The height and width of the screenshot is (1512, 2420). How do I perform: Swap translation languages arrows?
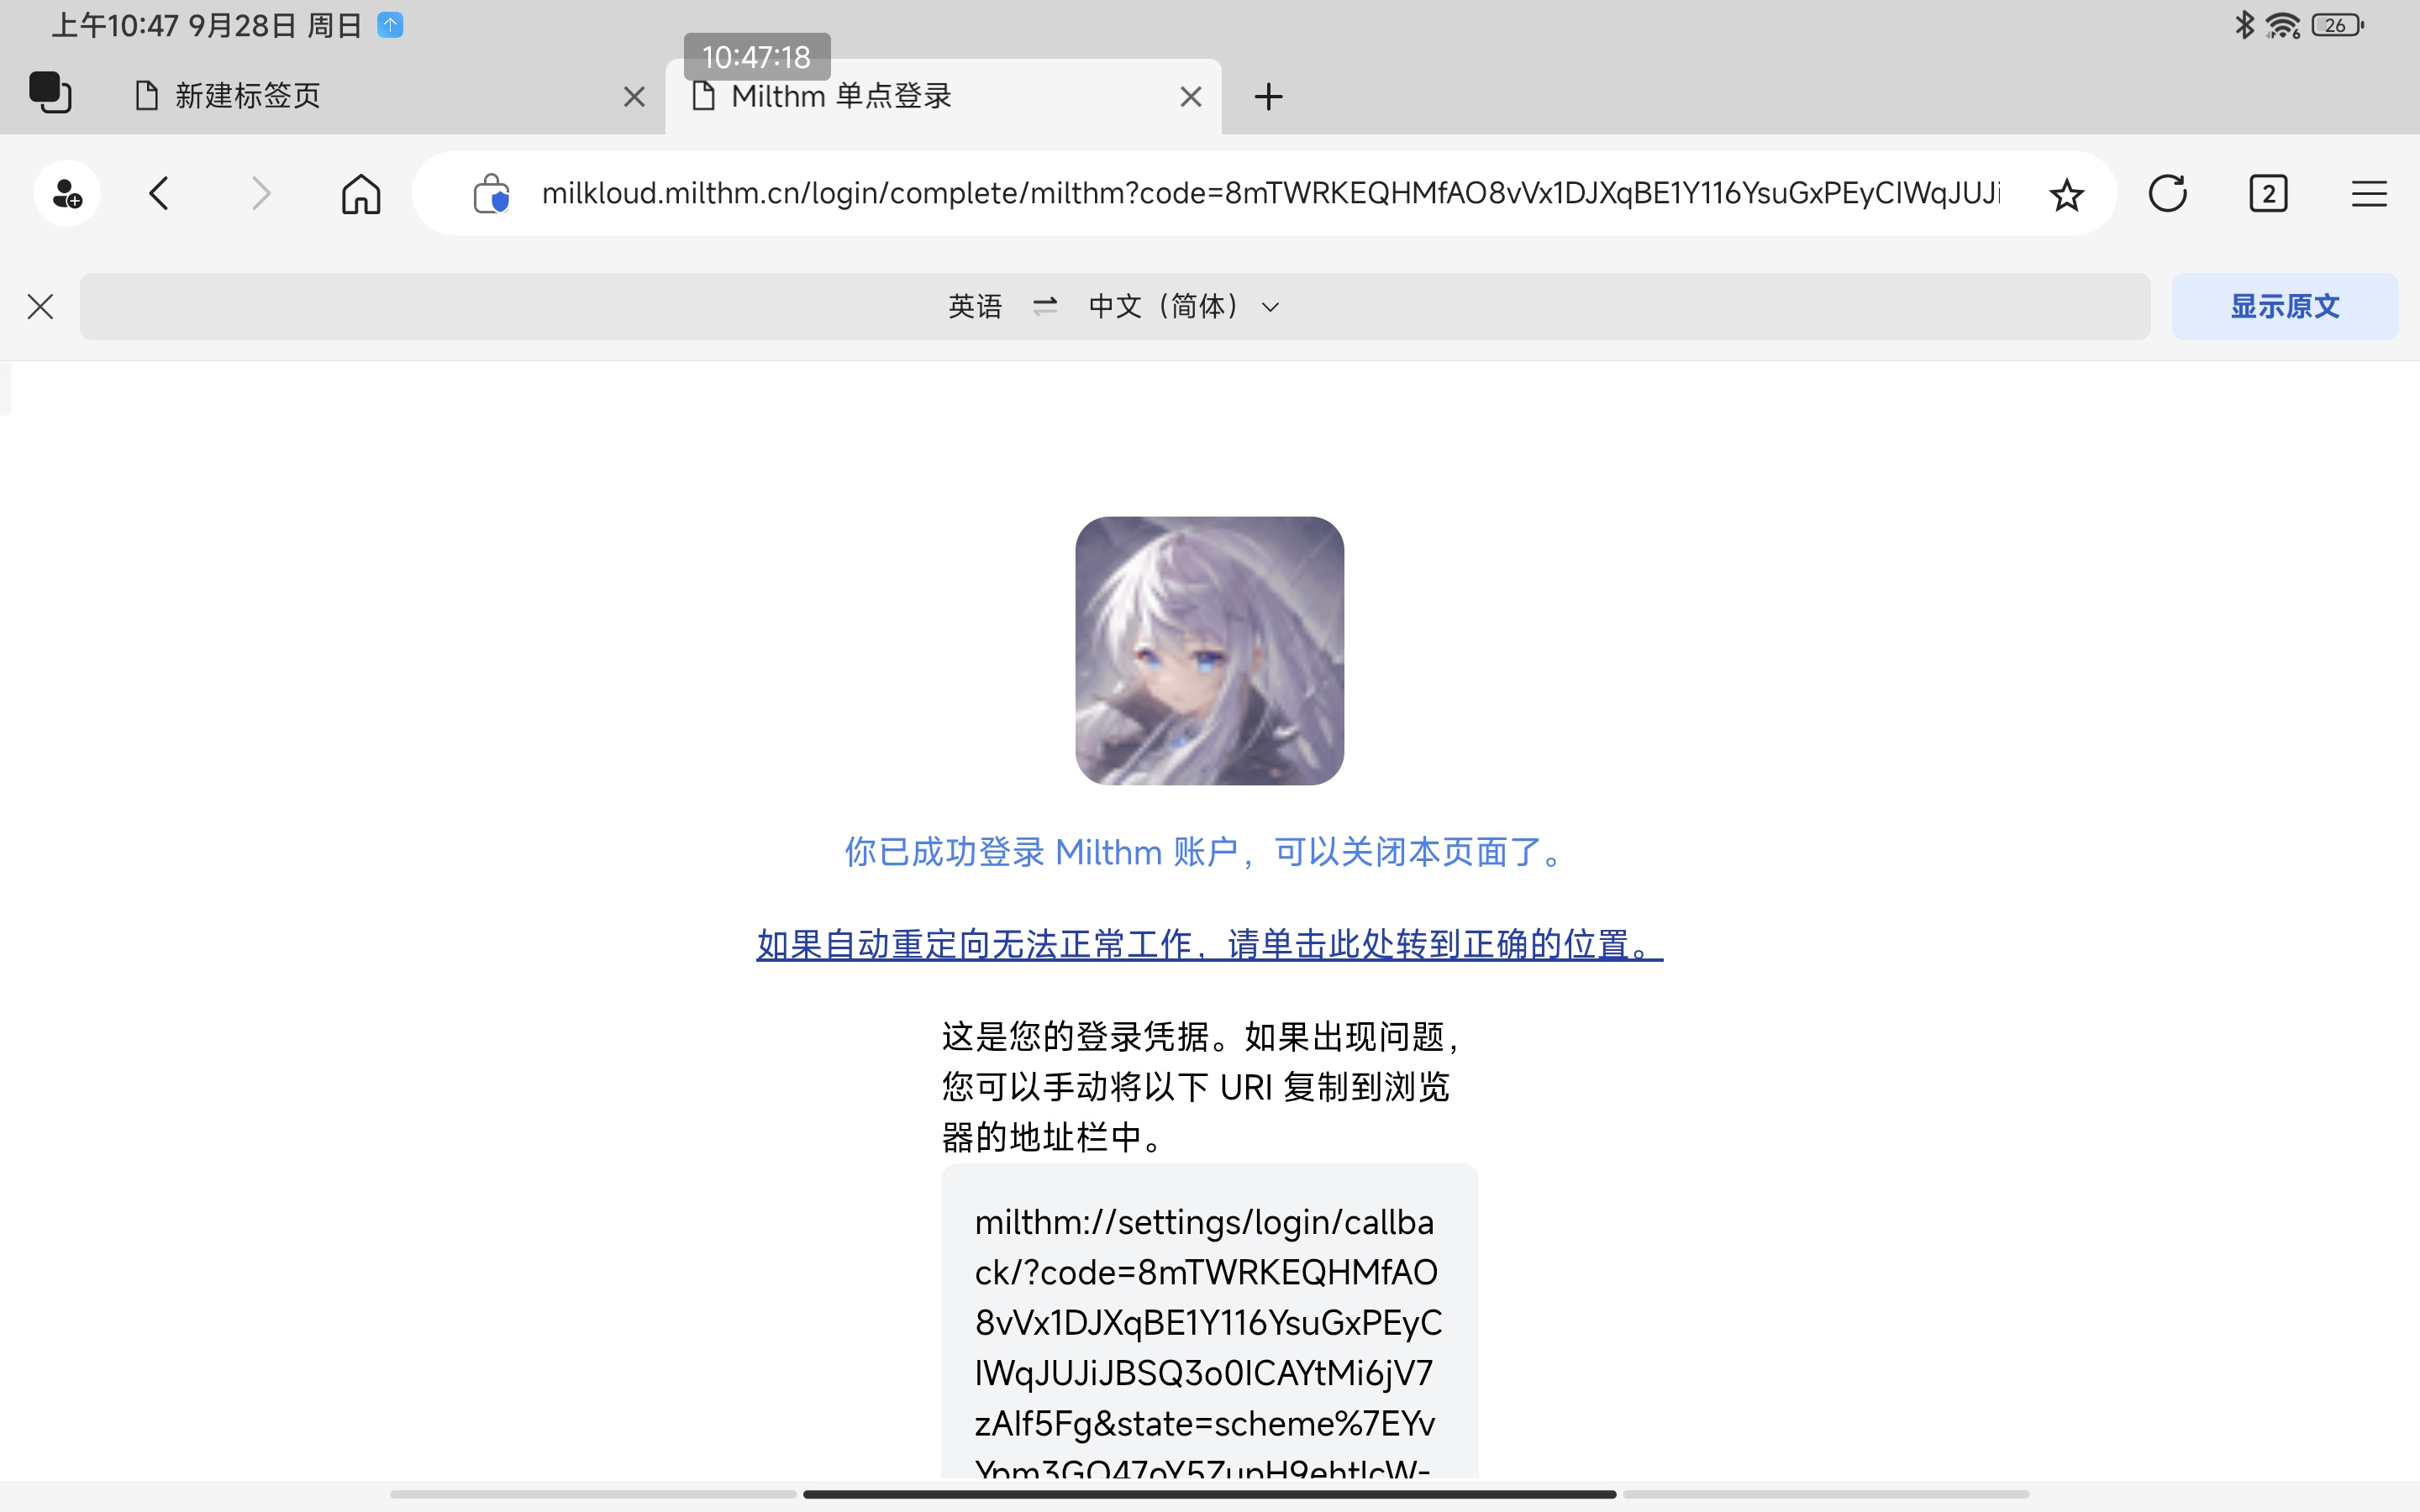click(1045, 306)
